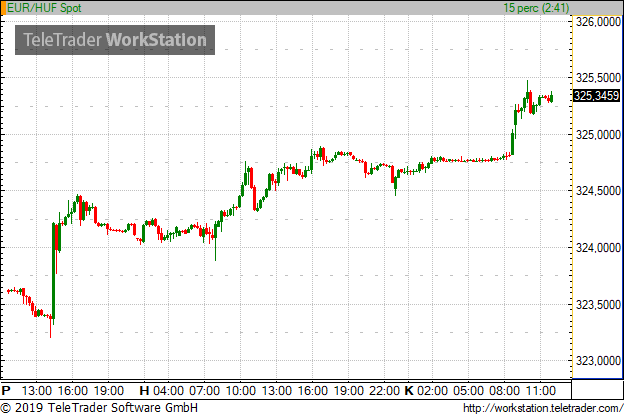Image resolution: width=624 pixels, height=417 pixels.
Task: Click the 10:00 time label
Action: [x=240, y=390]
